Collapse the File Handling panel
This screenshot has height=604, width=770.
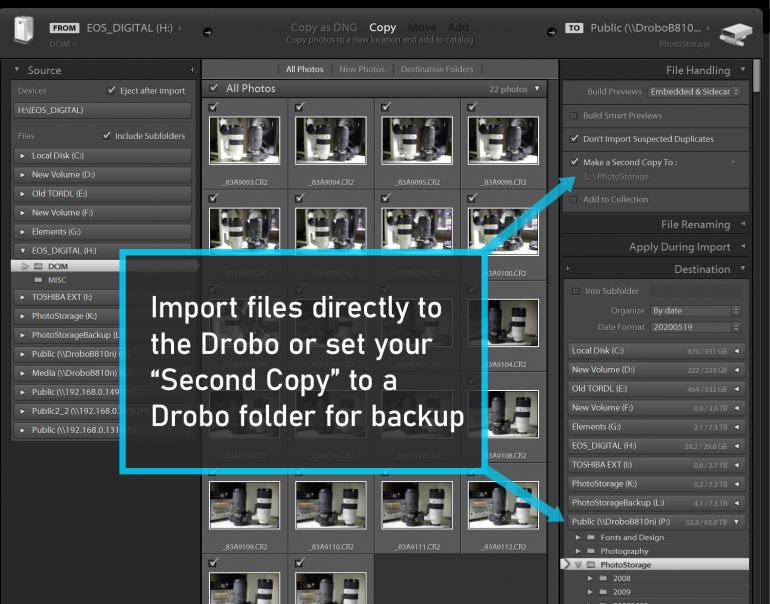[x=743, y=69]
